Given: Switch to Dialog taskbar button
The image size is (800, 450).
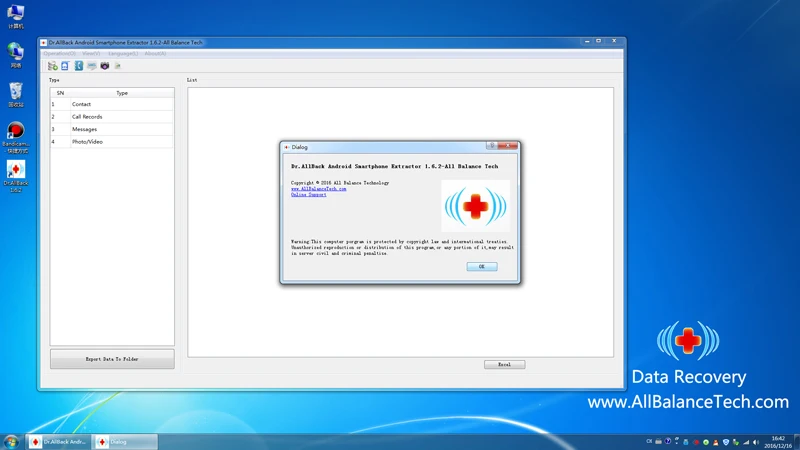Looking at the screenshot, I should 124,442.
